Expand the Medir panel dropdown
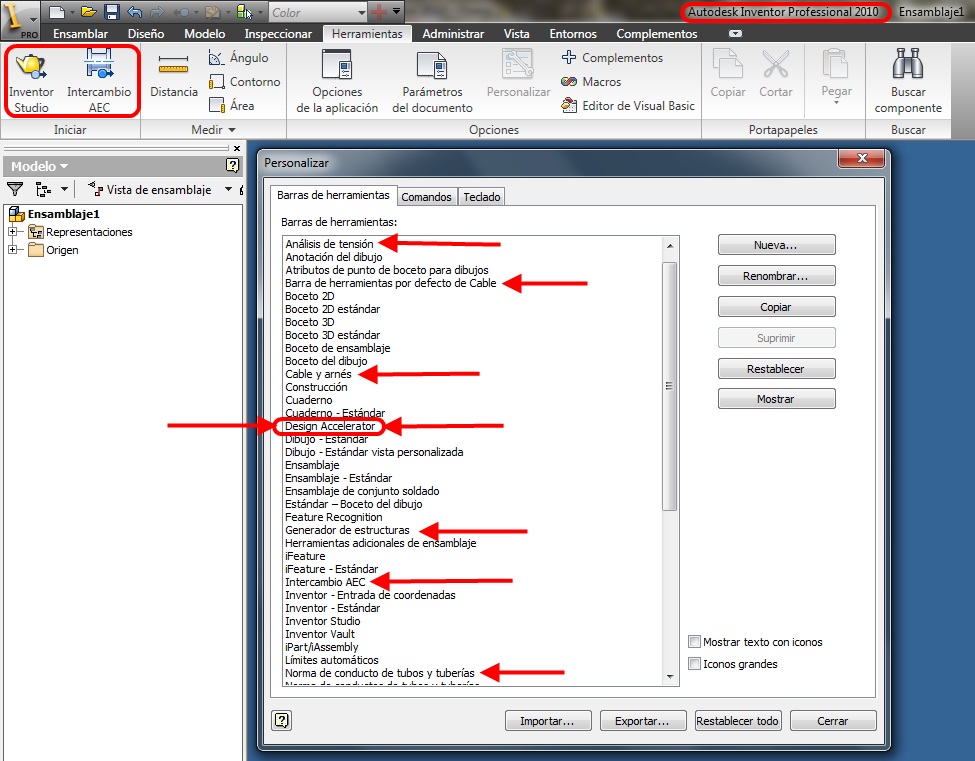This screenshot has height=761, width=975. pyautogui.click(x=232, y=130)
